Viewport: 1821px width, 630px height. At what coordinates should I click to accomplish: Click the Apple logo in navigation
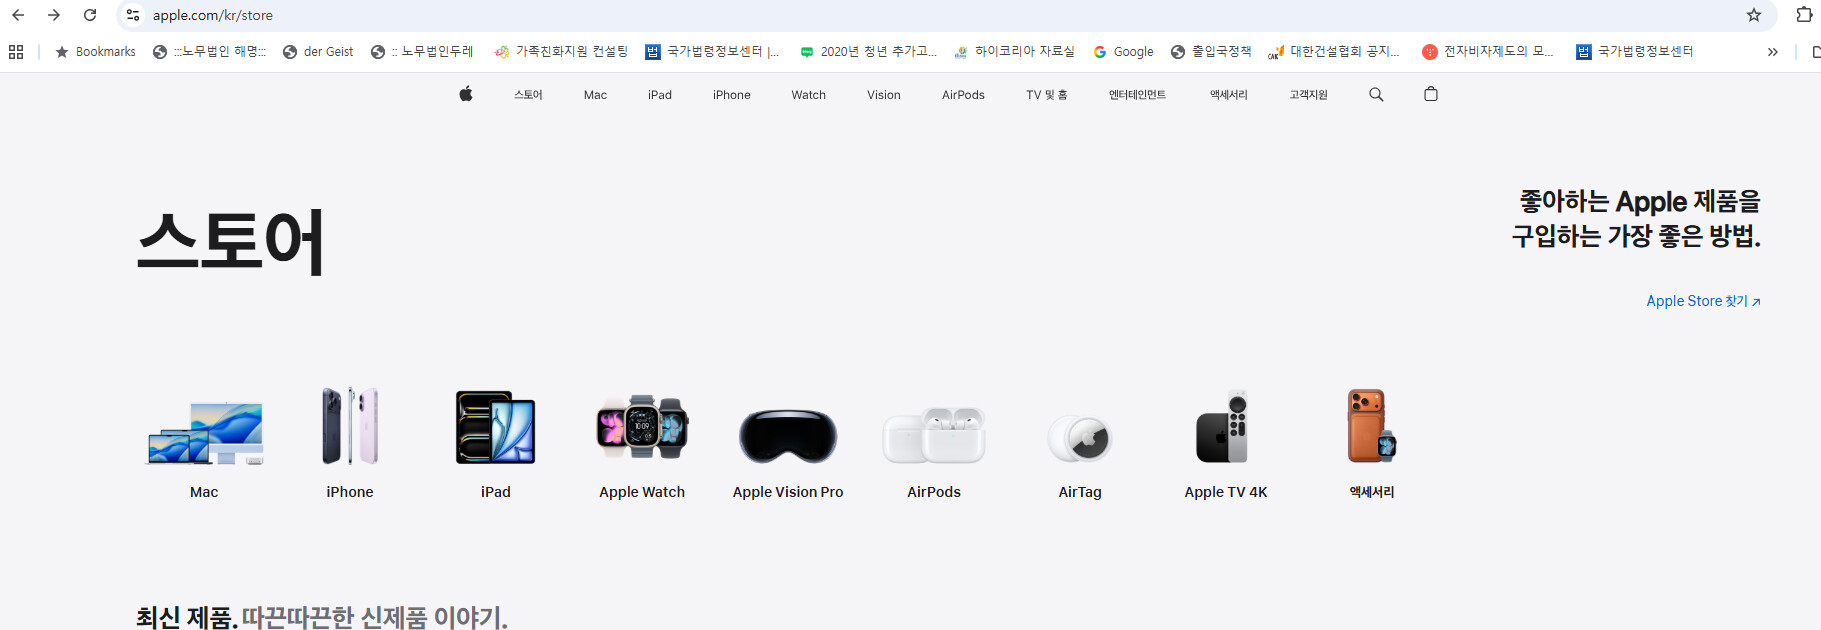point(466,94)
